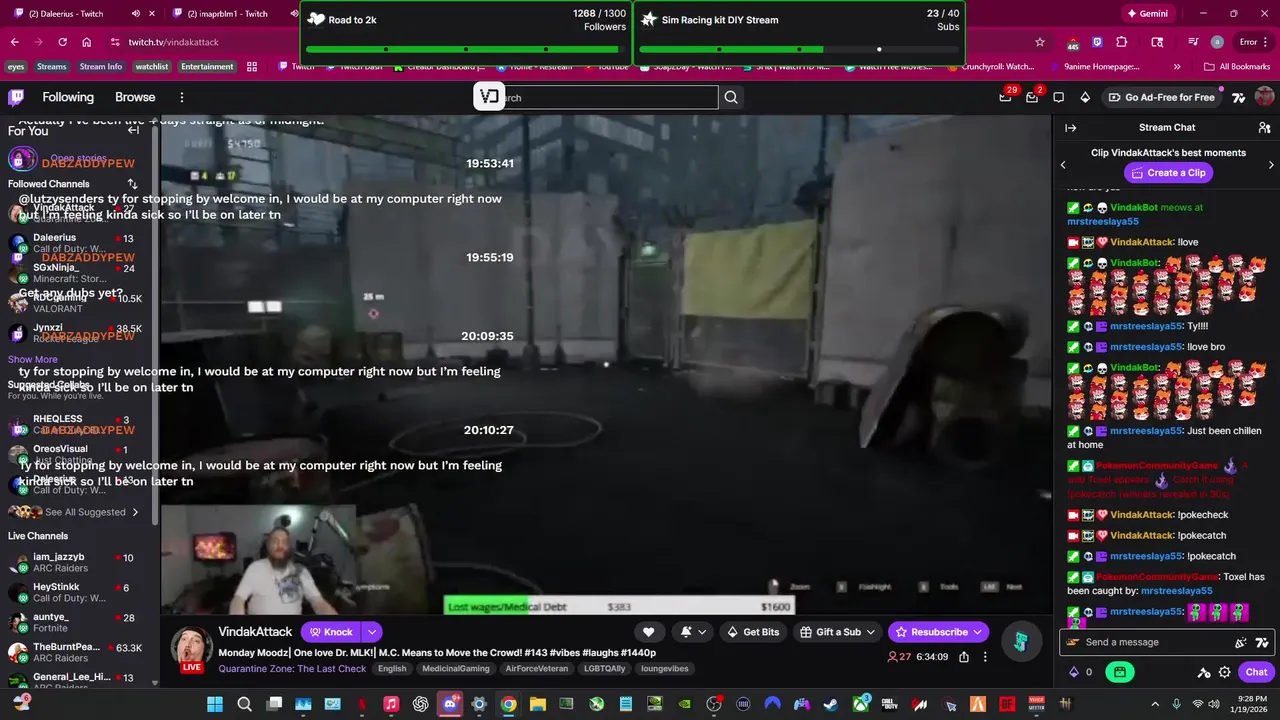This screenshot has width=1280, height=720.
Task: Open auntye_ live channel
Action: 76,622
